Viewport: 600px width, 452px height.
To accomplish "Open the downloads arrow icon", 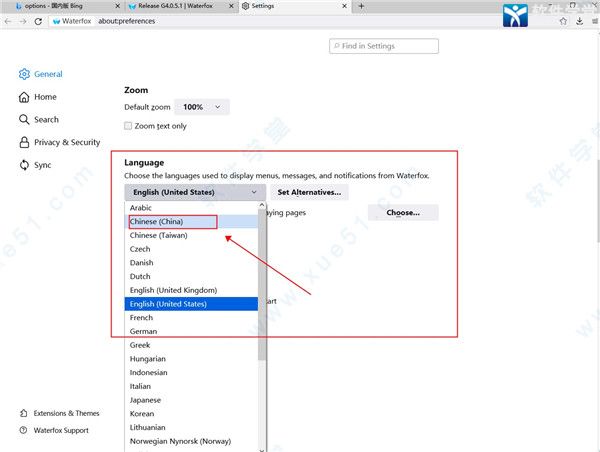I will [580, 21].
